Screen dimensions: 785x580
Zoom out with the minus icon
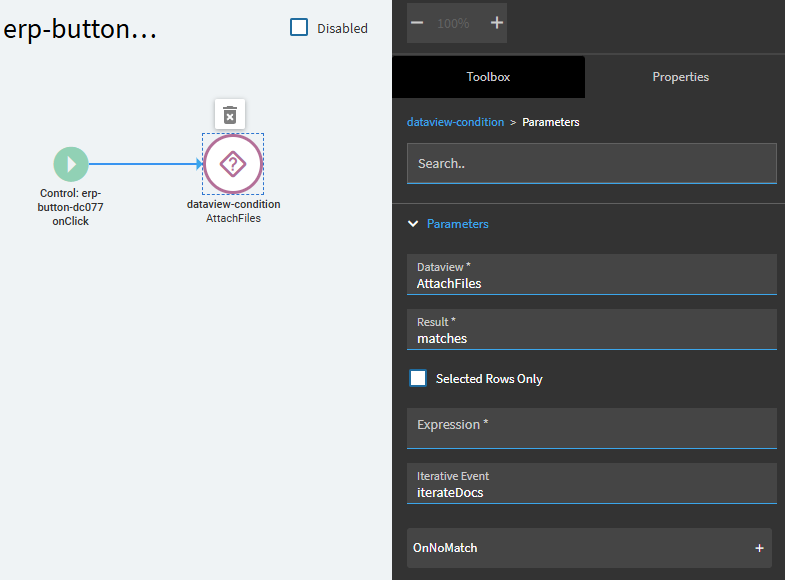417,23
